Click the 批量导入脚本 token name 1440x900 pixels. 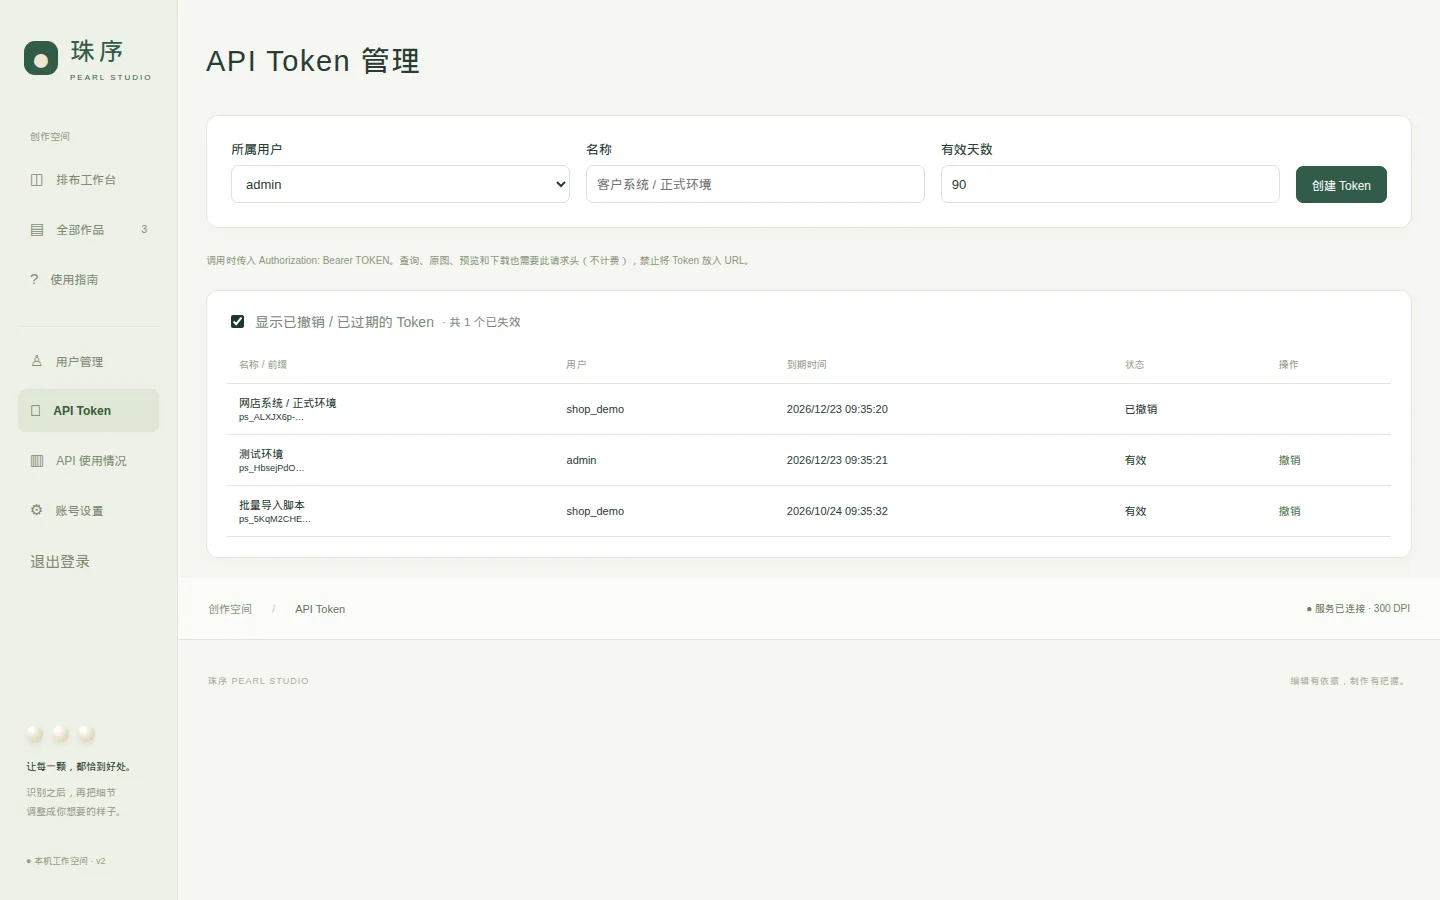coord(272,505)
